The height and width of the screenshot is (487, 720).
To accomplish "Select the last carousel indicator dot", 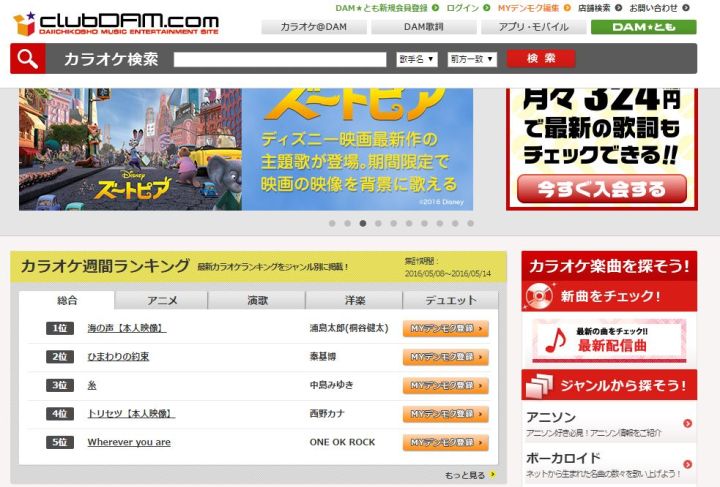I will 470,223.
